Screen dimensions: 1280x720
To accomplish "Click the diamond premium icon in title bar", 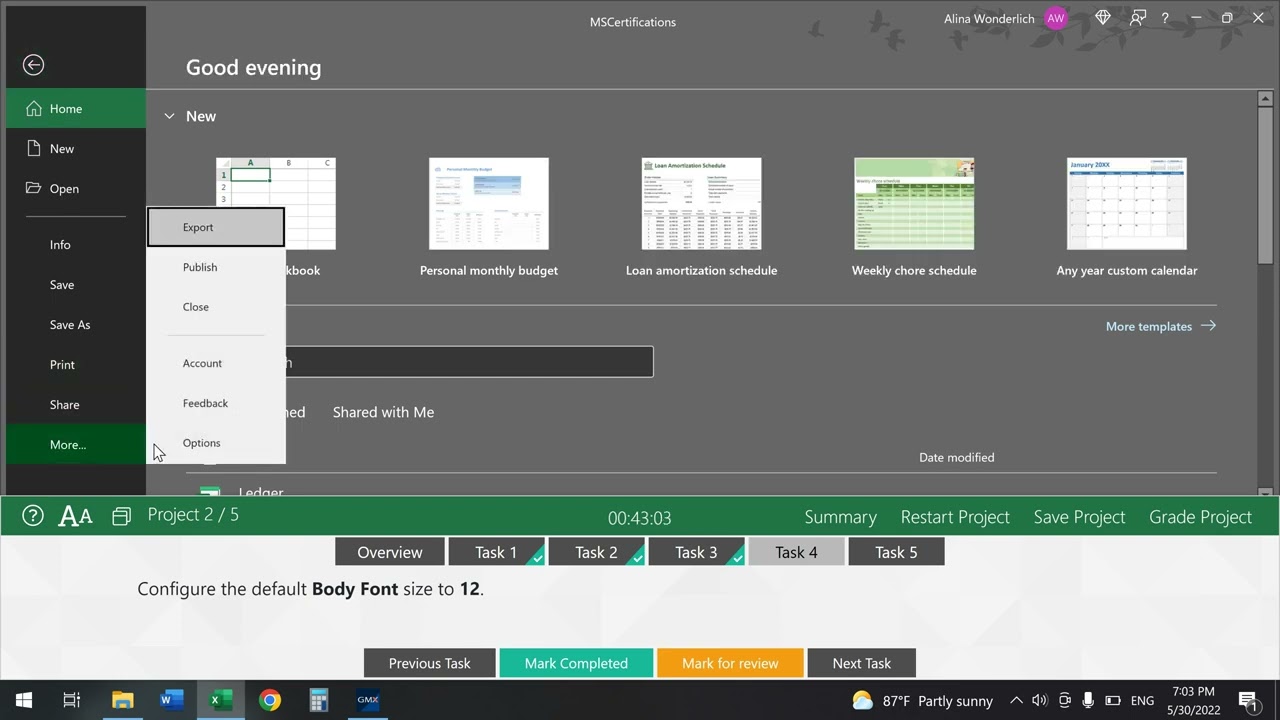I will point(1103,18).
